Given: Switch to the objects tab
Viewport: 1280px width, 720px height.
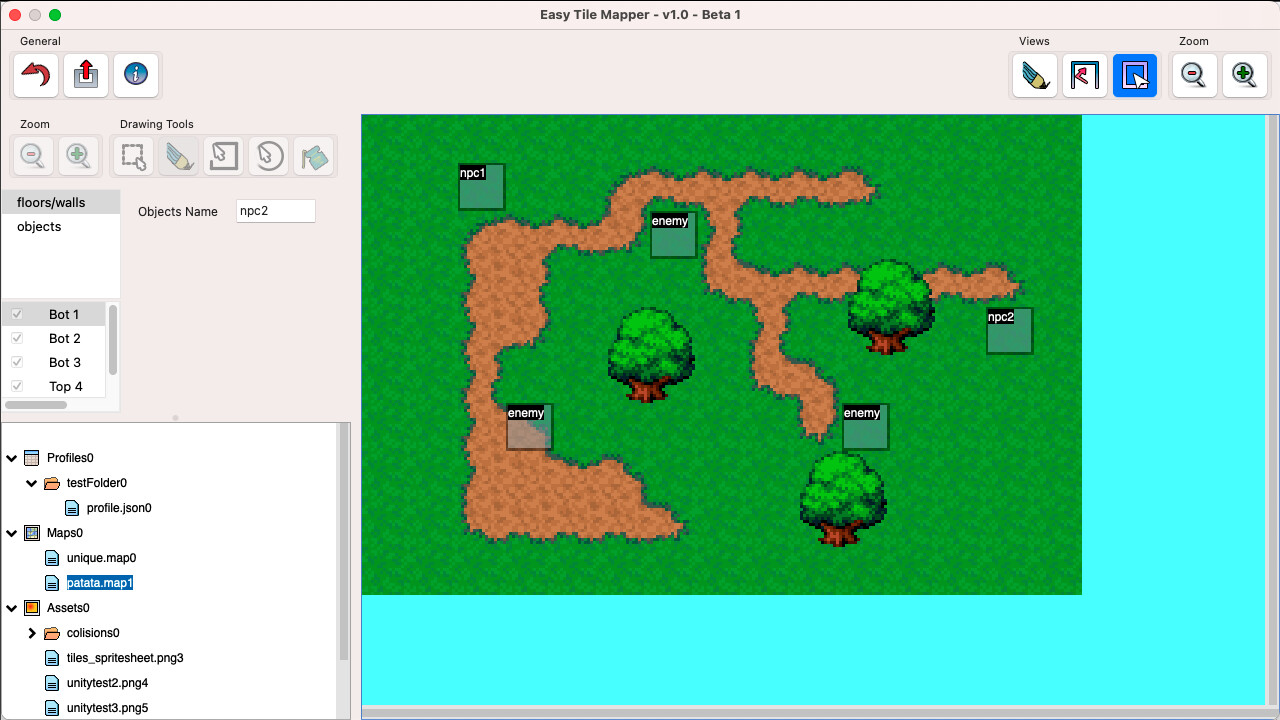Looking at the screenshot, I should tap(39, 226).
